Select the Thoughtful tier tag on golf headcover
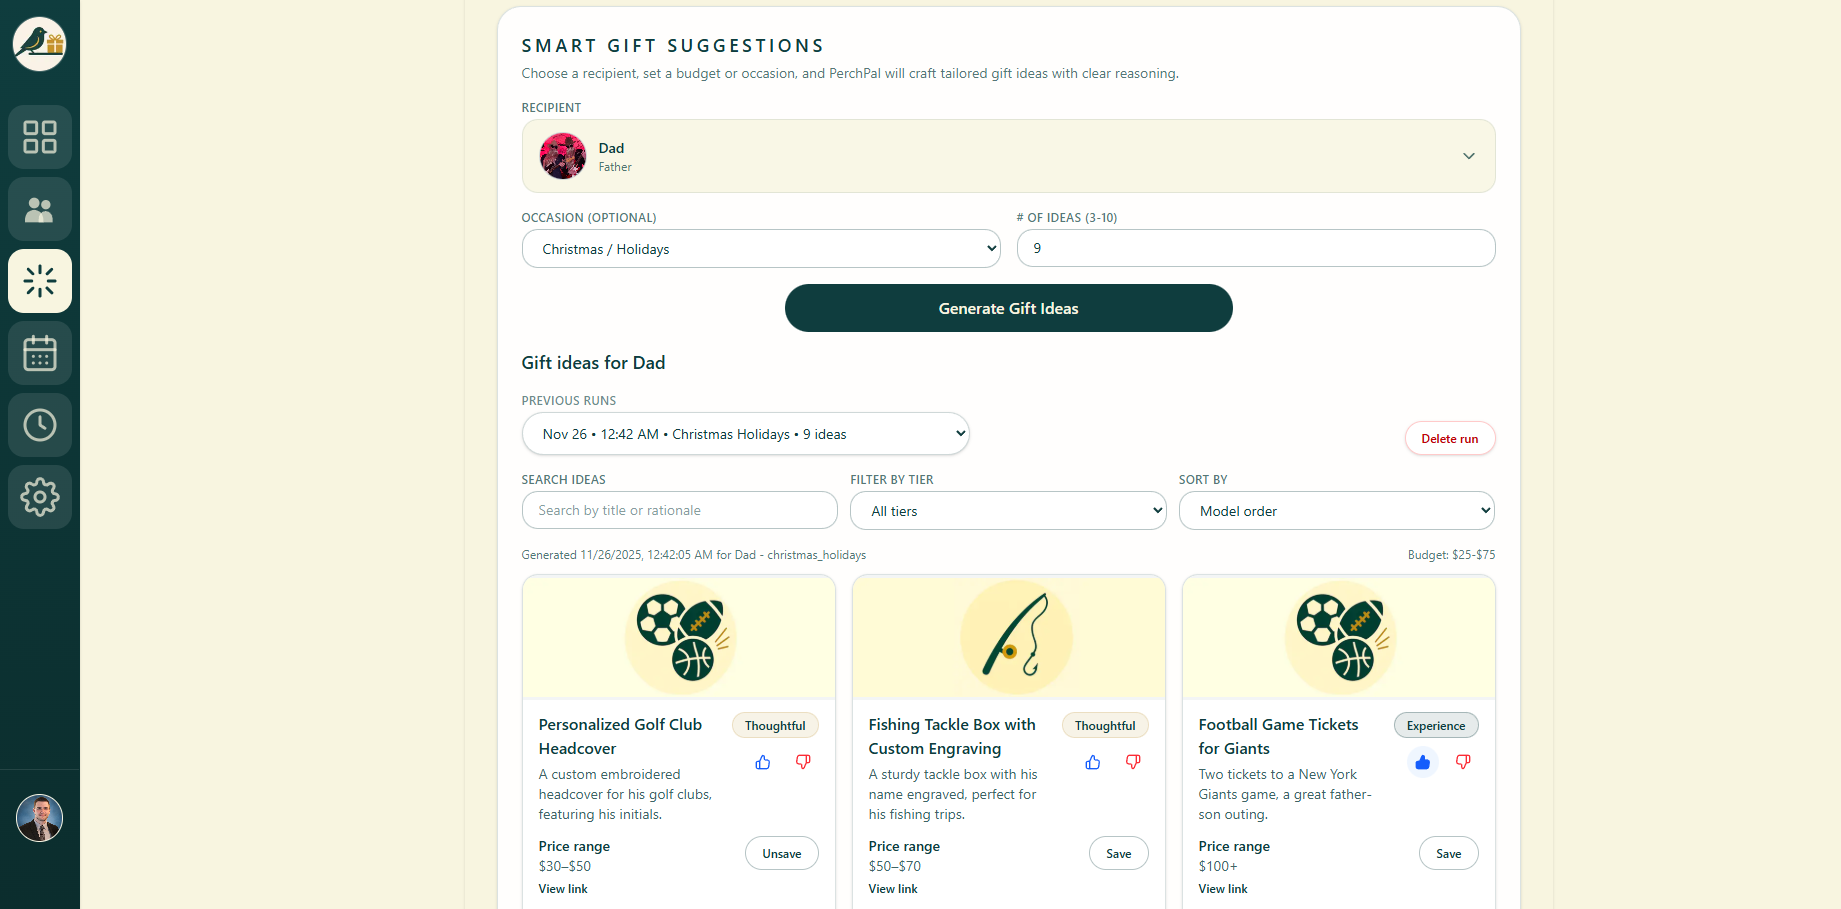This screenshot has width=1841, height=909. pyautogui.click(x=775, y=725)
